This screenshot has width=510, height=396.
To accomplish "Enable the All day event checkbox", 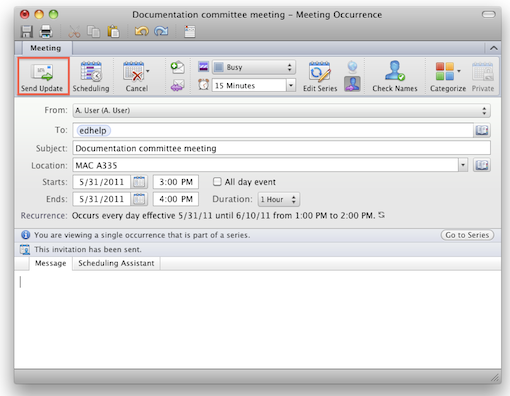I will 217,182.
